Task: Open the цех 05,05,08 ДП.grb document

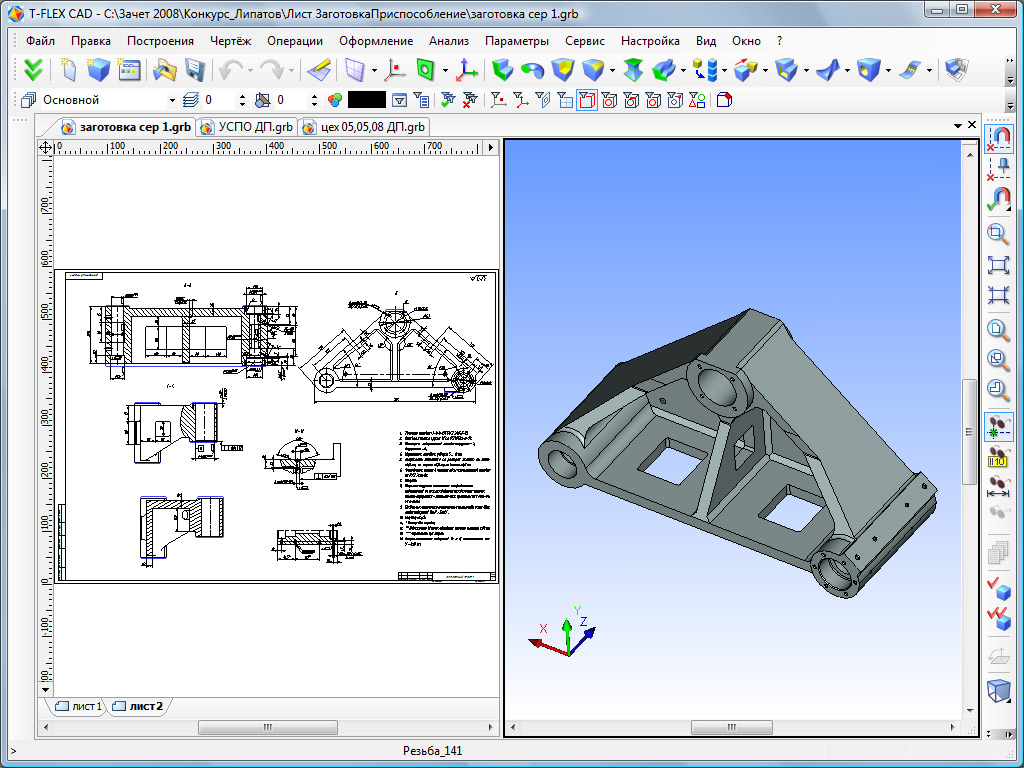Action: point(365,127)
